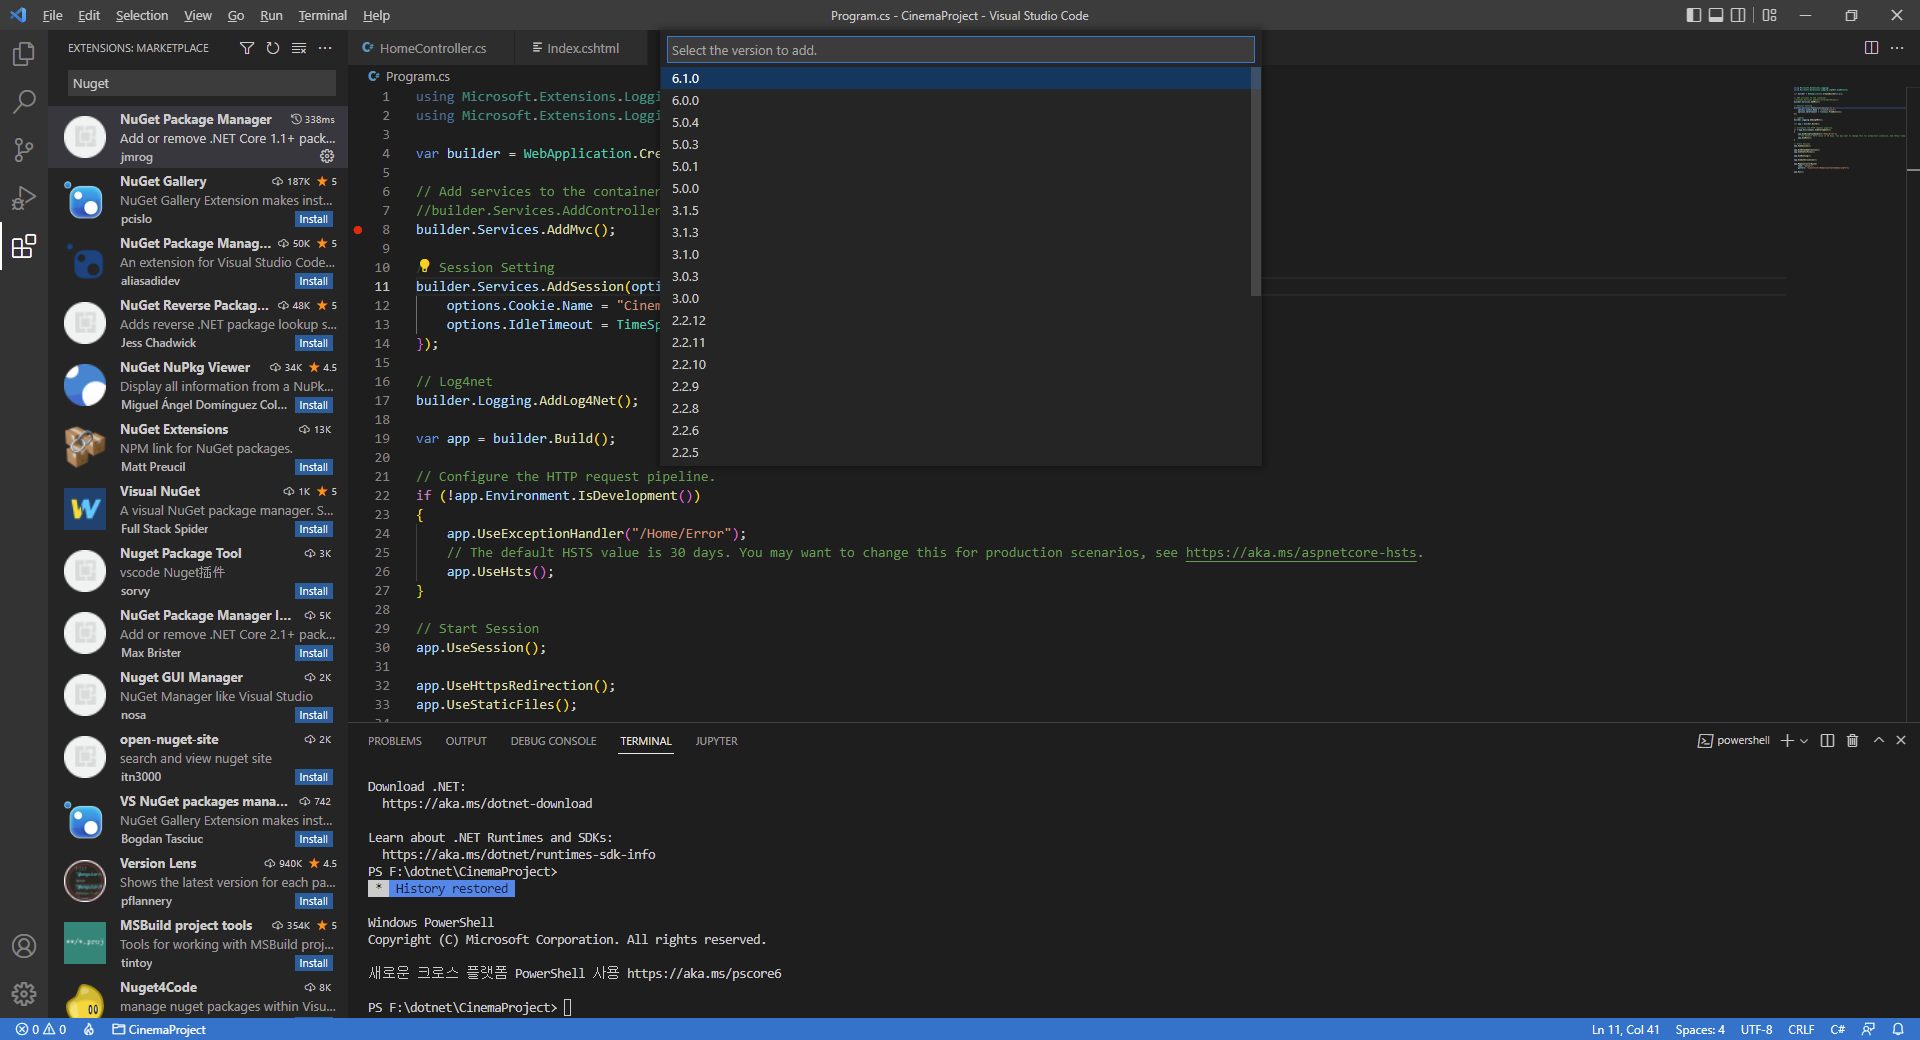Install the NuGet NuPkg Viewer extension
Viewport: 1920px width, 1040px height.
coord(313,405)
